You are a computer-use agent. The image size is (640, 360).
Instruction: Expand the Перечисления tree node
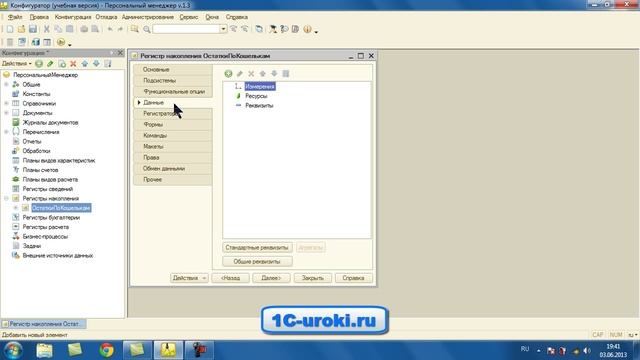coord(6,132)
